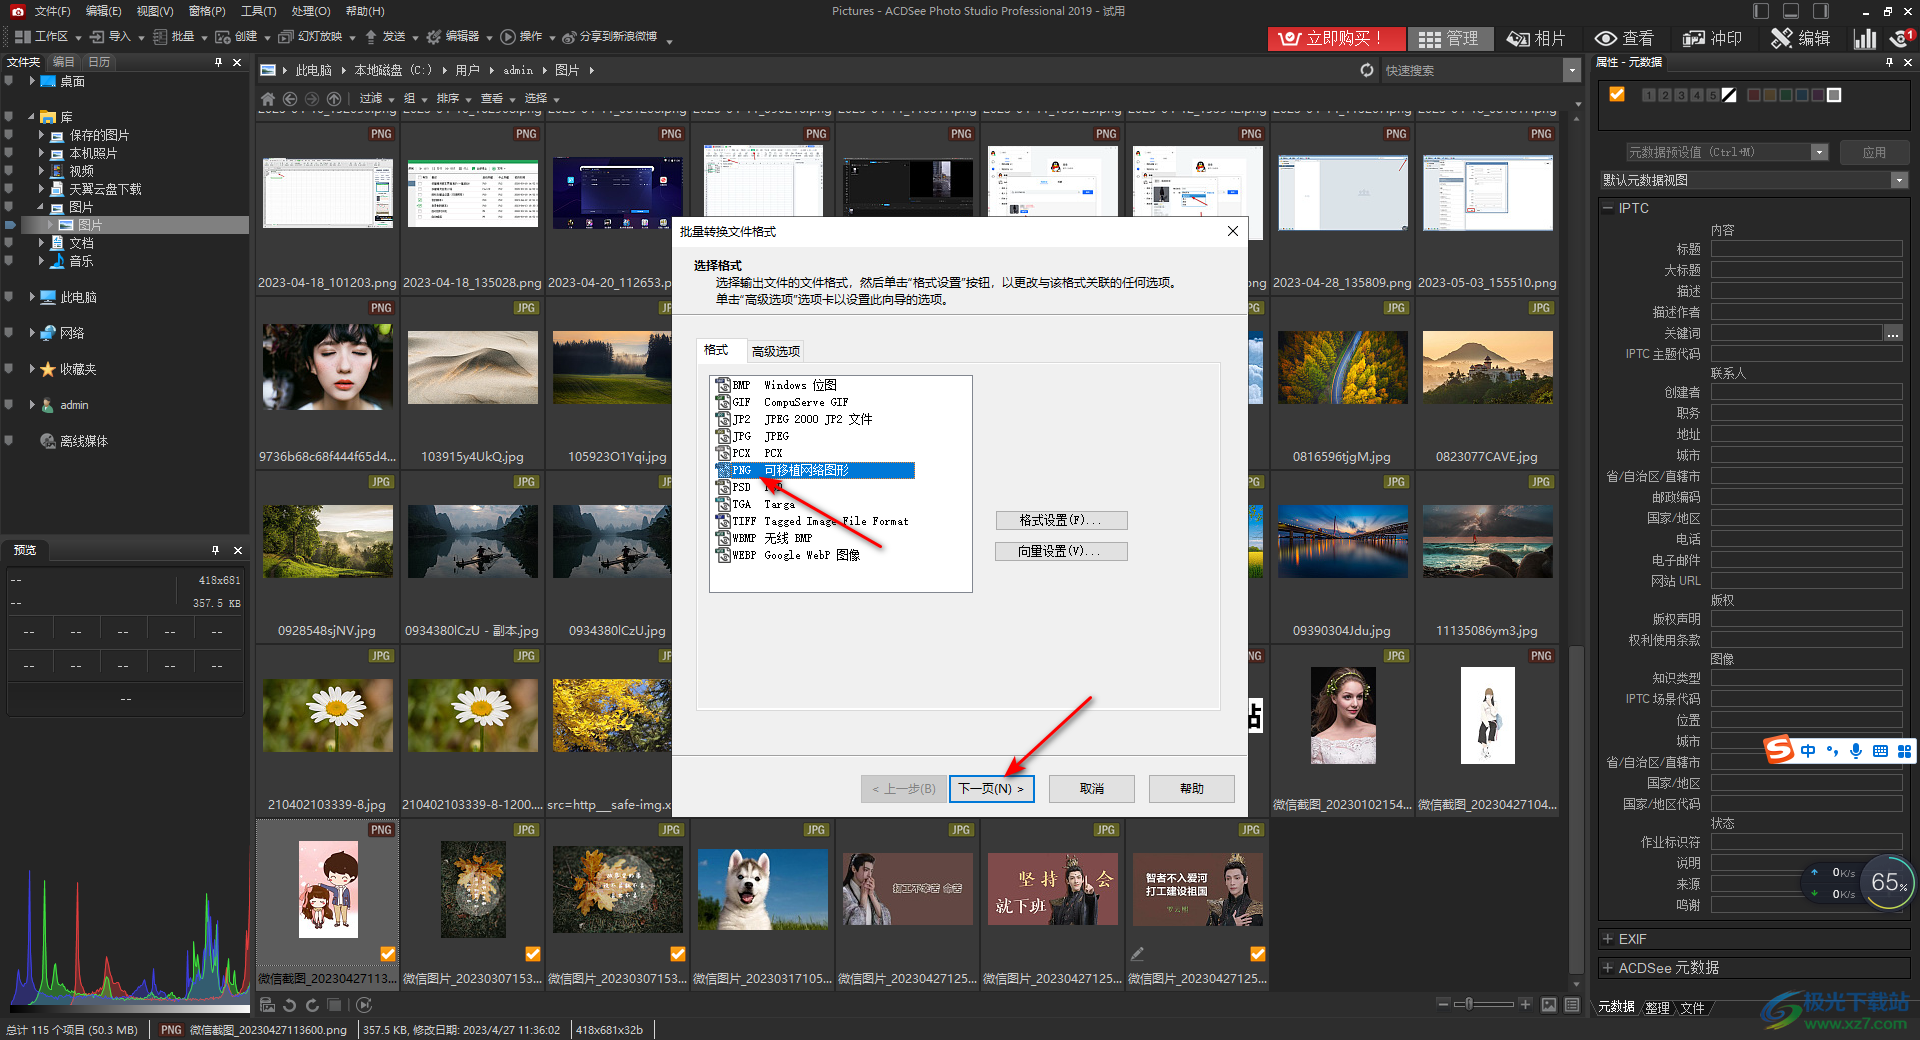The width and height of the screenshot is (1920, 1040).
Task: Navigate up one folder level
Action: pyautogui.click(x=334, y=99)
